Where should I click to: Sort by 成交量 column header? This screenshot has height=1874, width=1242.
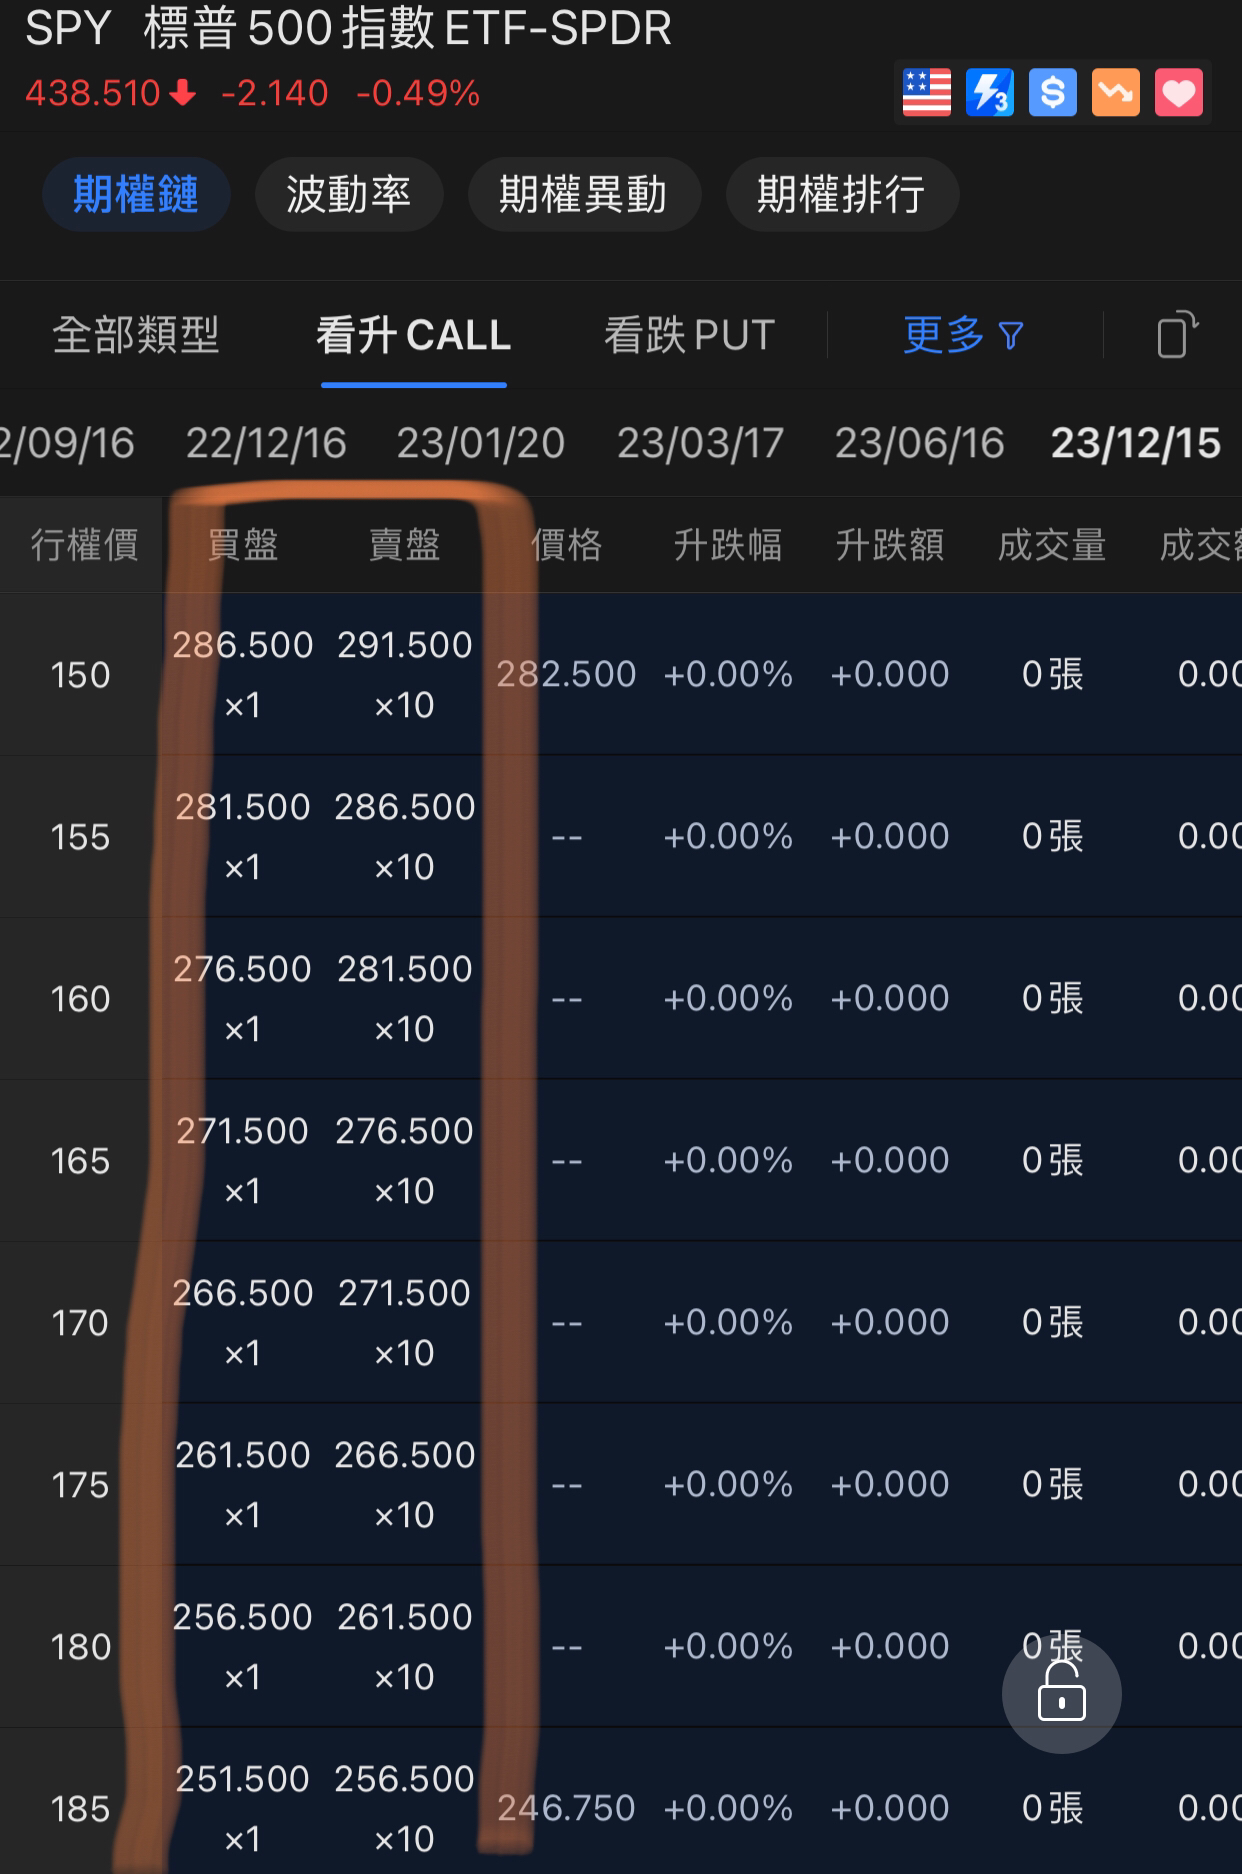(1052, 545)
